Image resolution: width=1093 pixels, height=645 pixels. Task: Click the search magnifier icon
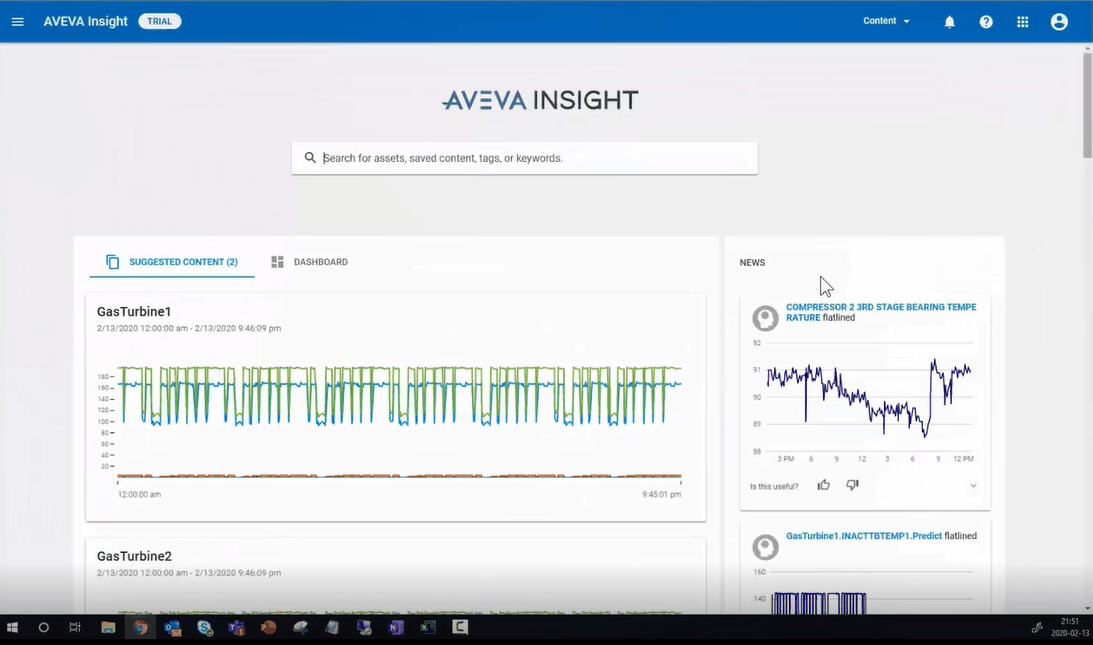pyautogui.click(x=310, y=158)
